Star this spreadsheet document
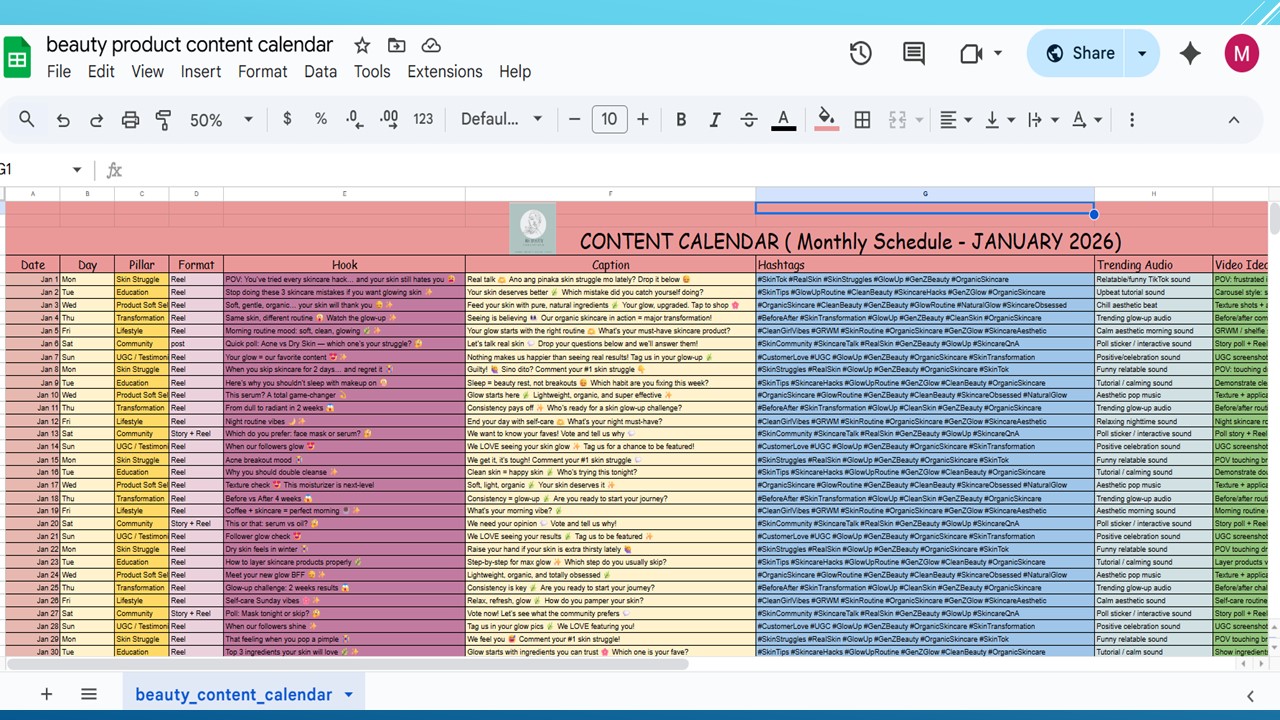Screen dimensions: 1280x720 click(x=362, y=46)
